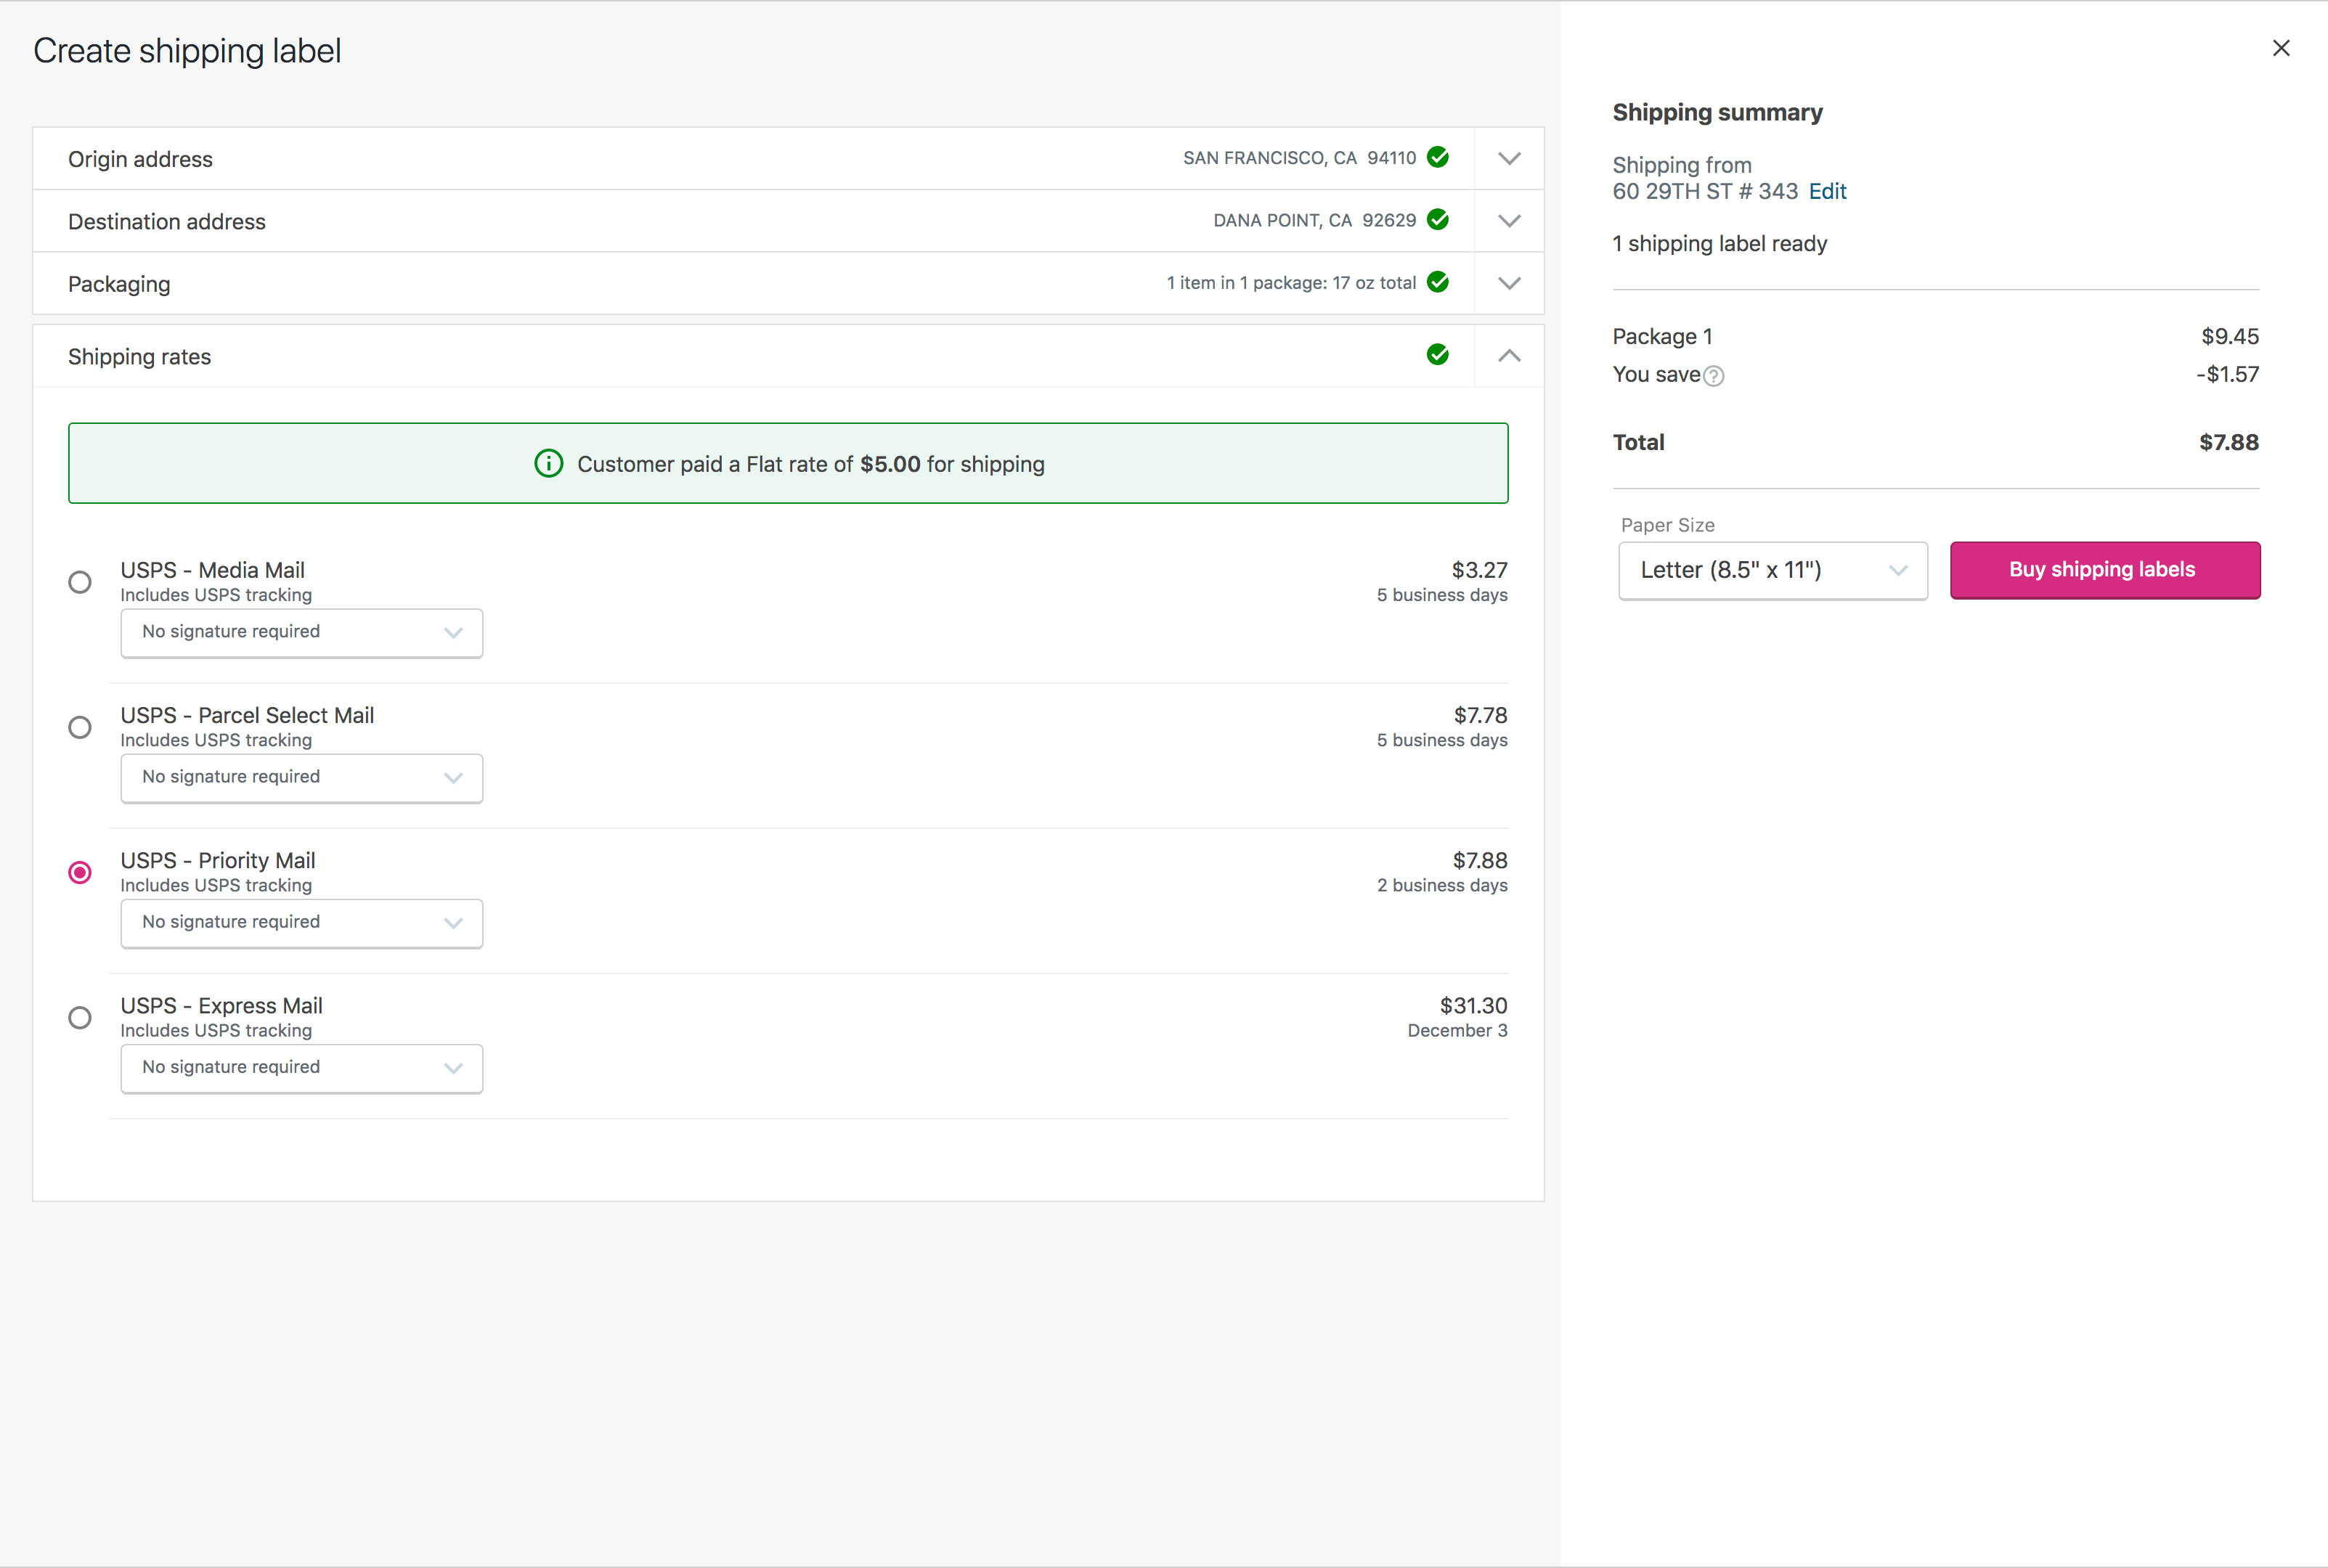The height and width of the screenshot is (1568, 2328).
Task: Click the Total $7.88 amount
Action: 2229,442
